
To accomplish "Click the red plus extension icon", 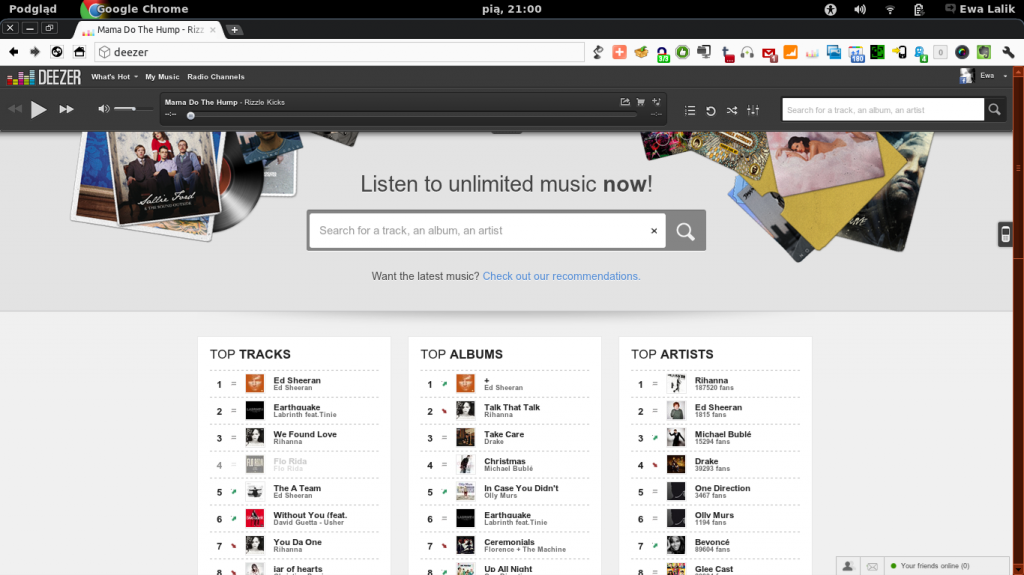I will point(619,52).
